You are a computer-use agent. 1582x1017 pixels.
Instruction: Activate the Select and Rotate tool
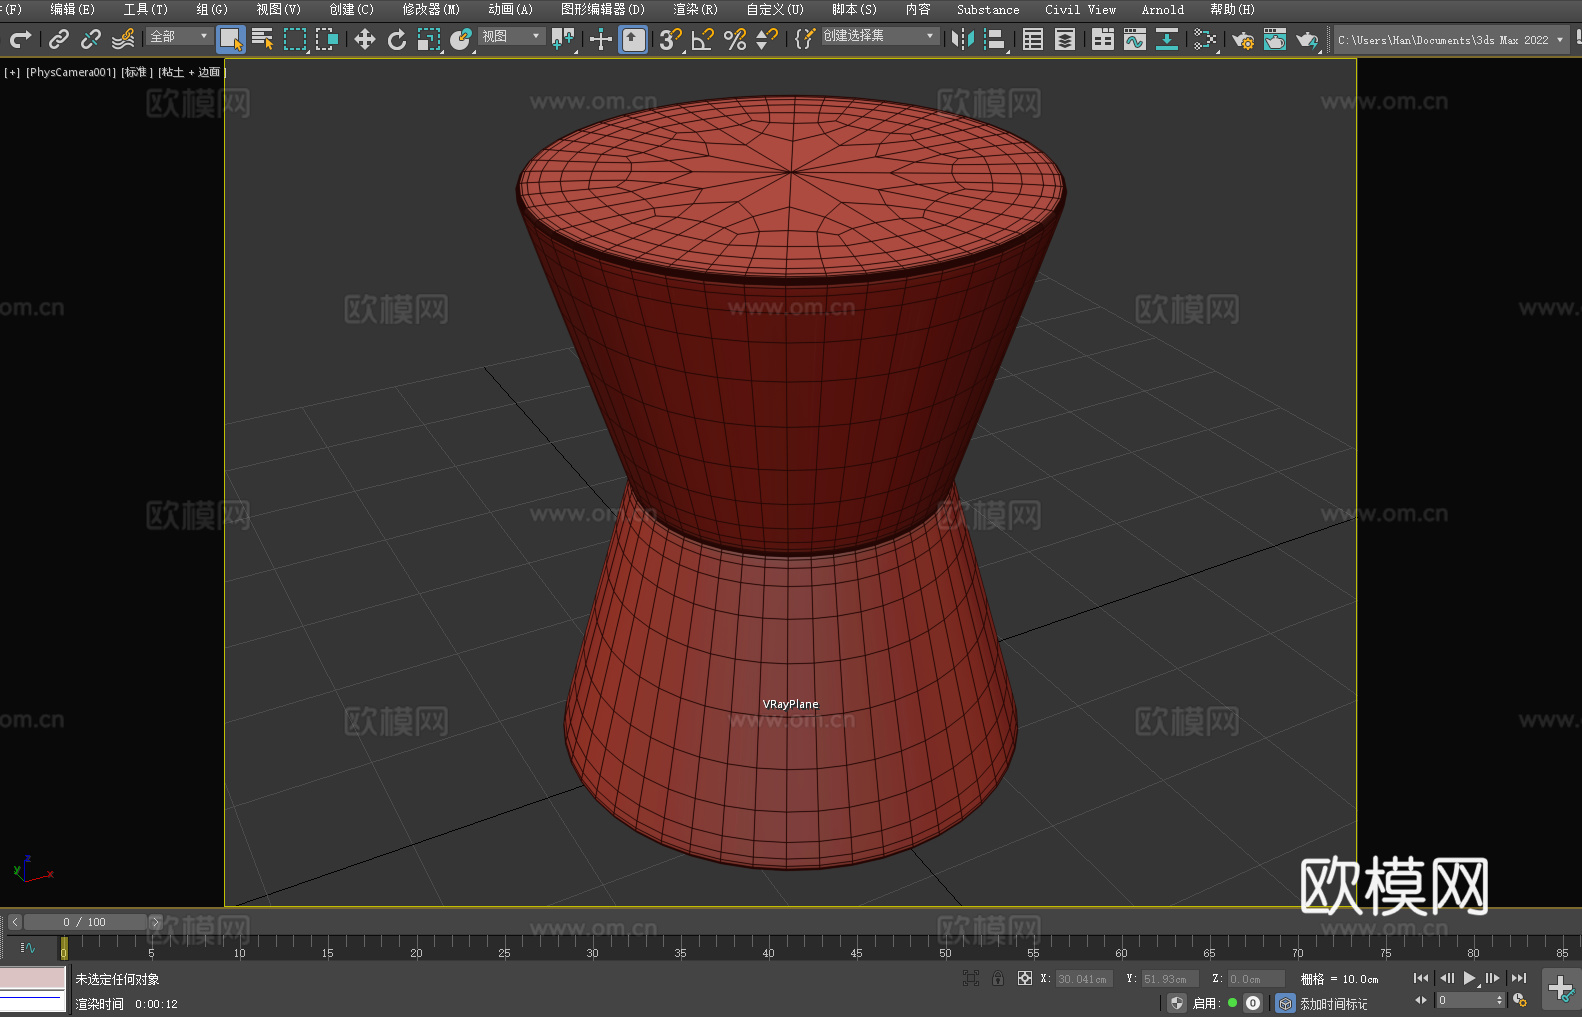pyautogui.click(x=397, y=39)
